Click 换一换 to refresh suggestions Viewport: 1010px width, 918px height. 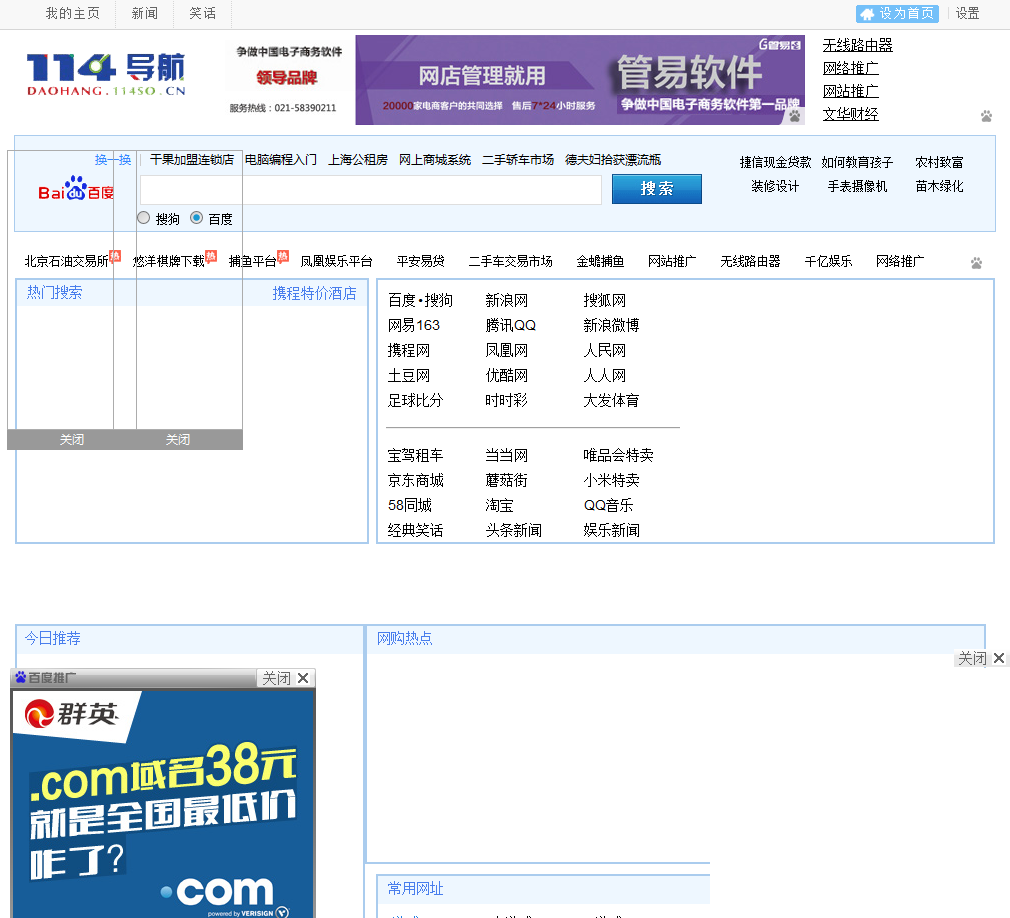pos(113,160)
